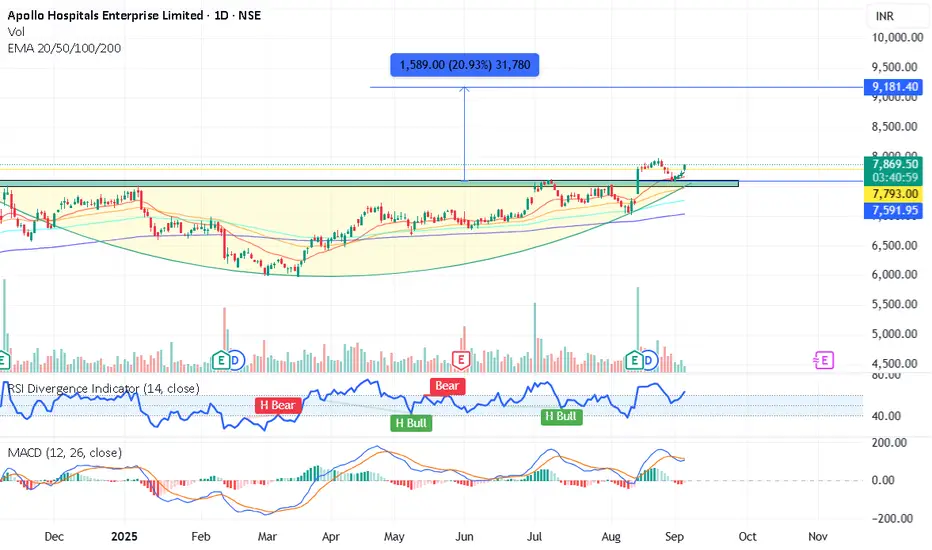The width and height of the screenshot is (932, 550).
Task: Click the yellow 7,793.00 price label
Action: click(893, 194)
